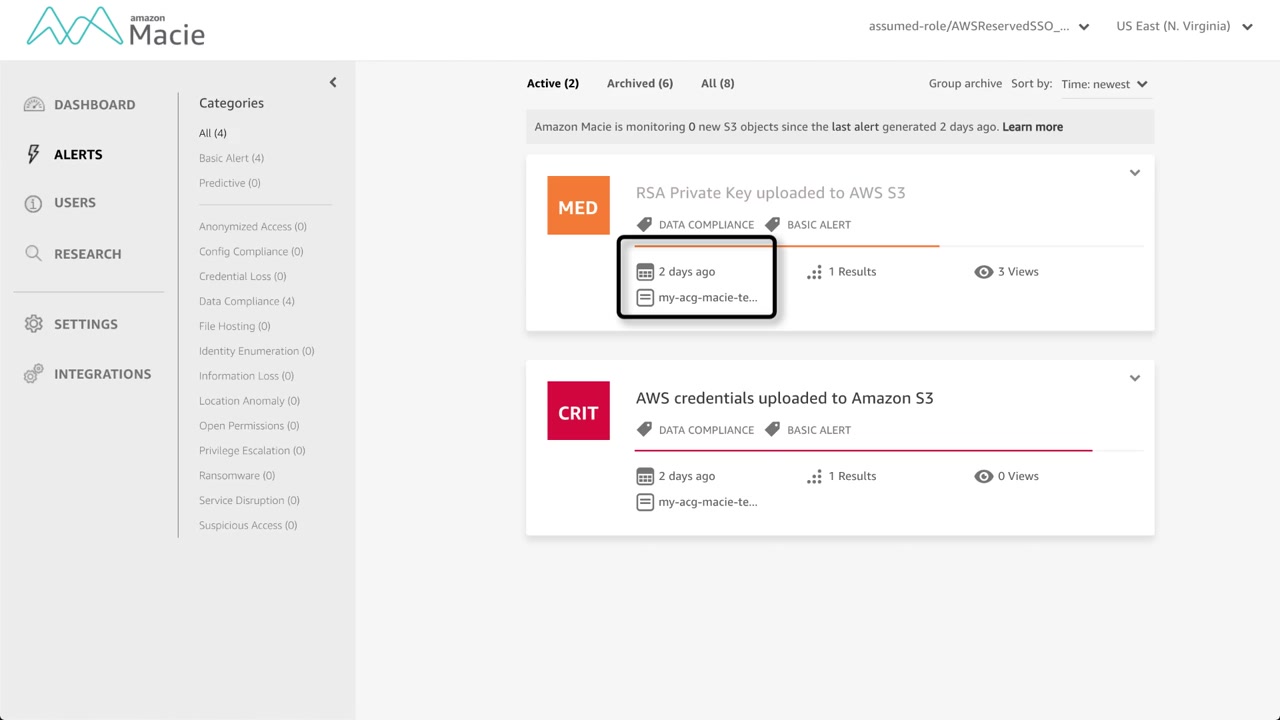Switch to the Archived (6) tab
The width and height of the screenshot is (1280, 720).
pos(639,84)
